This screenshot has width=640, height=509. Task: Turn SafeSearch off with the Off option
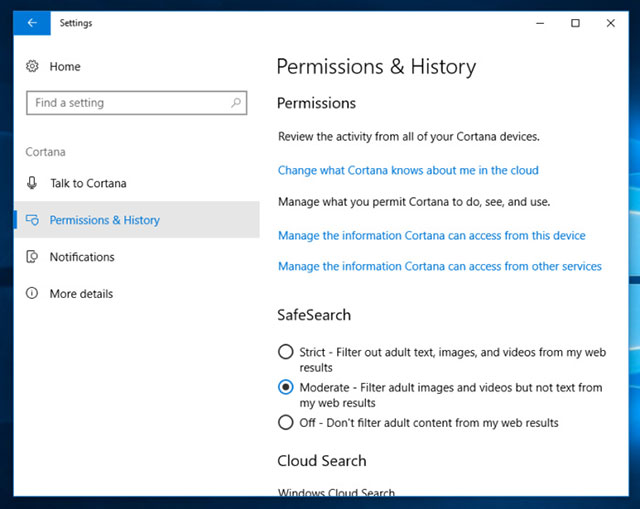pyautogui.click(x=286, y=422)
